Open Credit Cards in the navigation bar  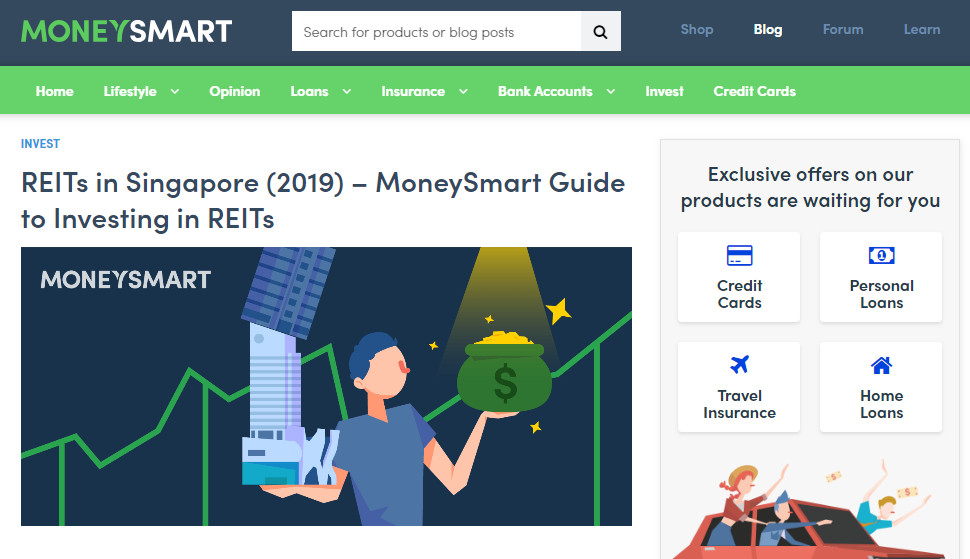pos(754,91)
